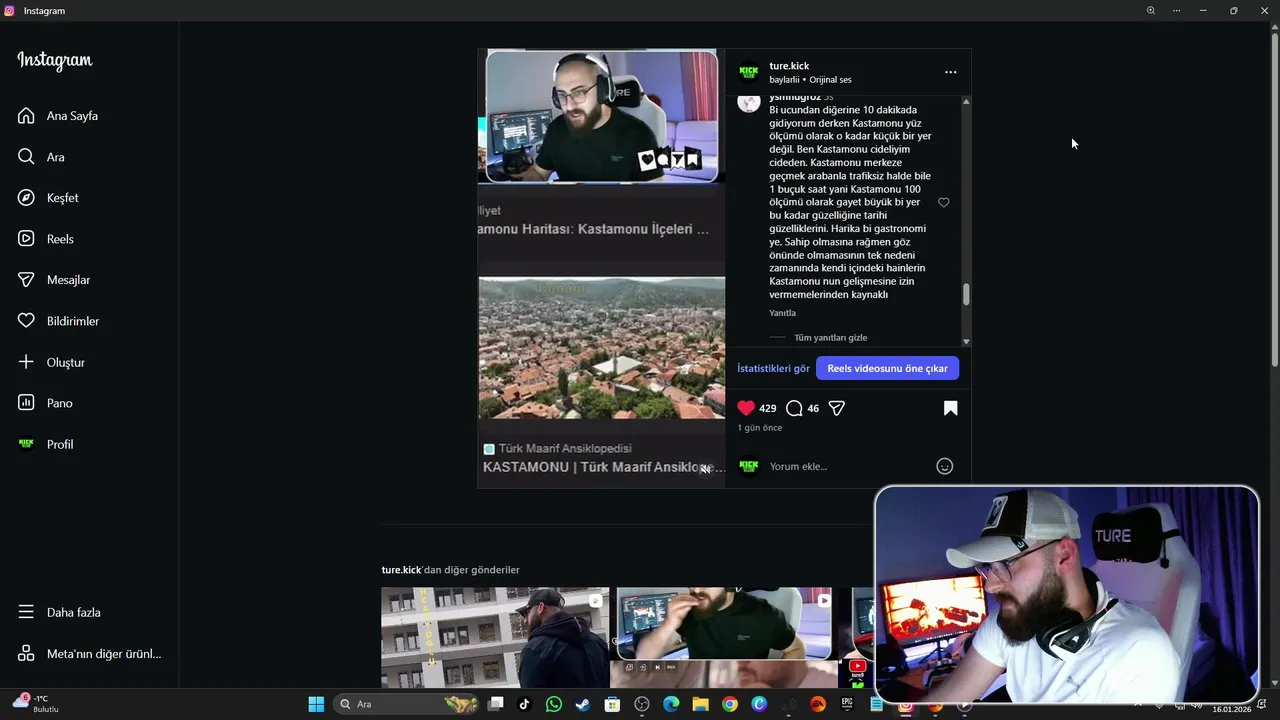
Task: Click Oluştur to create a post
Action: (52, 362)
